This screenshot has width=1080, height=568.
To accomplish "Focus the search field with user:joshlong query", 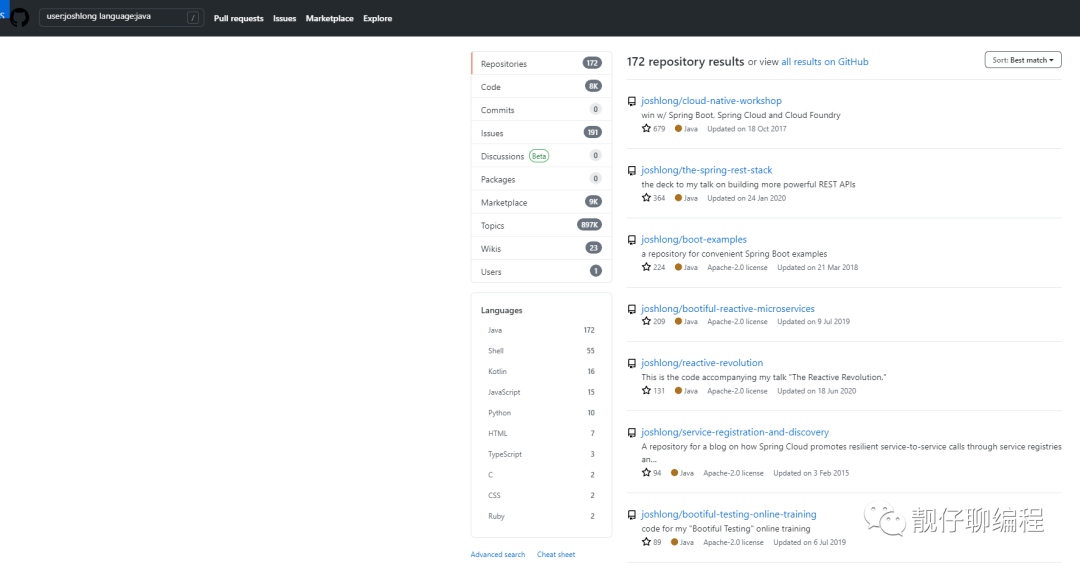I will 121,17.
